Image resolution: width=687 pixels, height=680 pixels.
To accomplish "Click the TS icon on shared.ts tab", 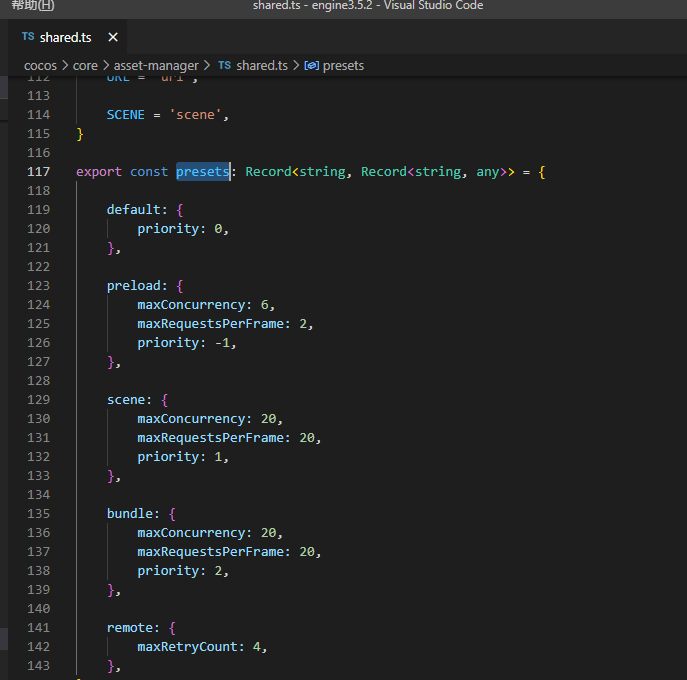I will click(x=27, y=37).
